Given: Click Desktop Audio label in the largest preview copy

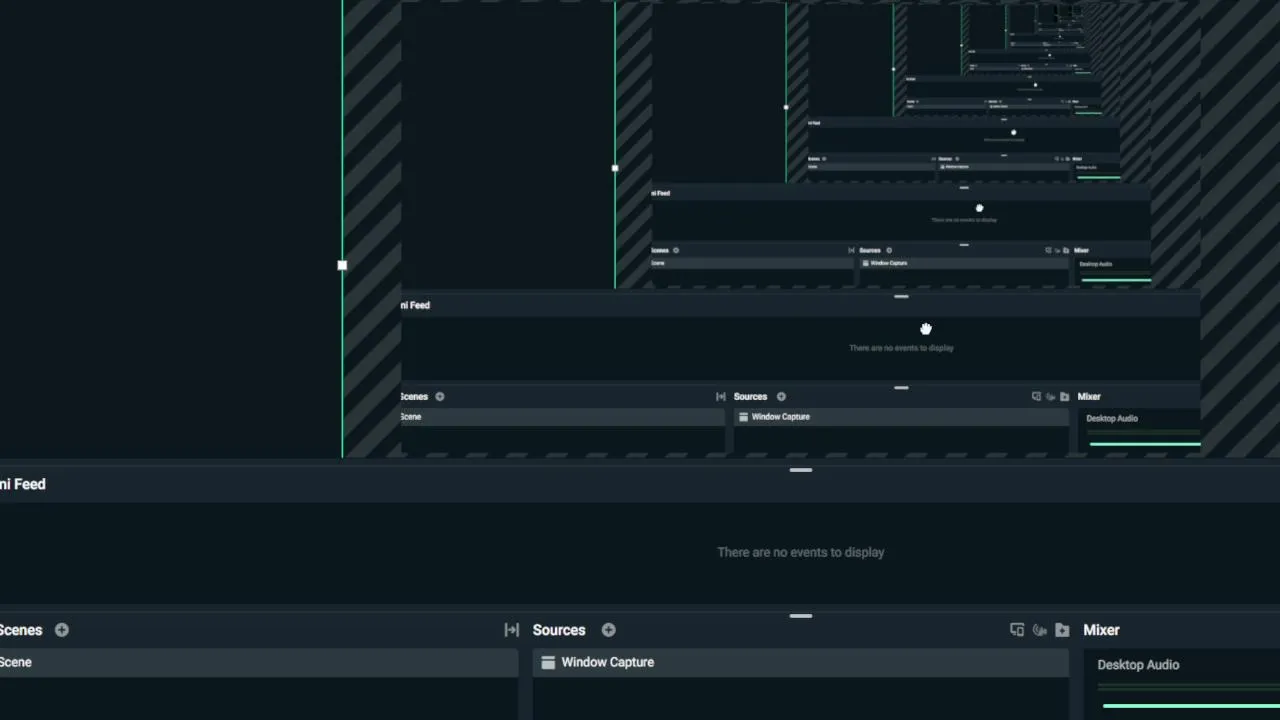Looking at the screenshot, I should pyautogui.click(x=1112, y=419).
